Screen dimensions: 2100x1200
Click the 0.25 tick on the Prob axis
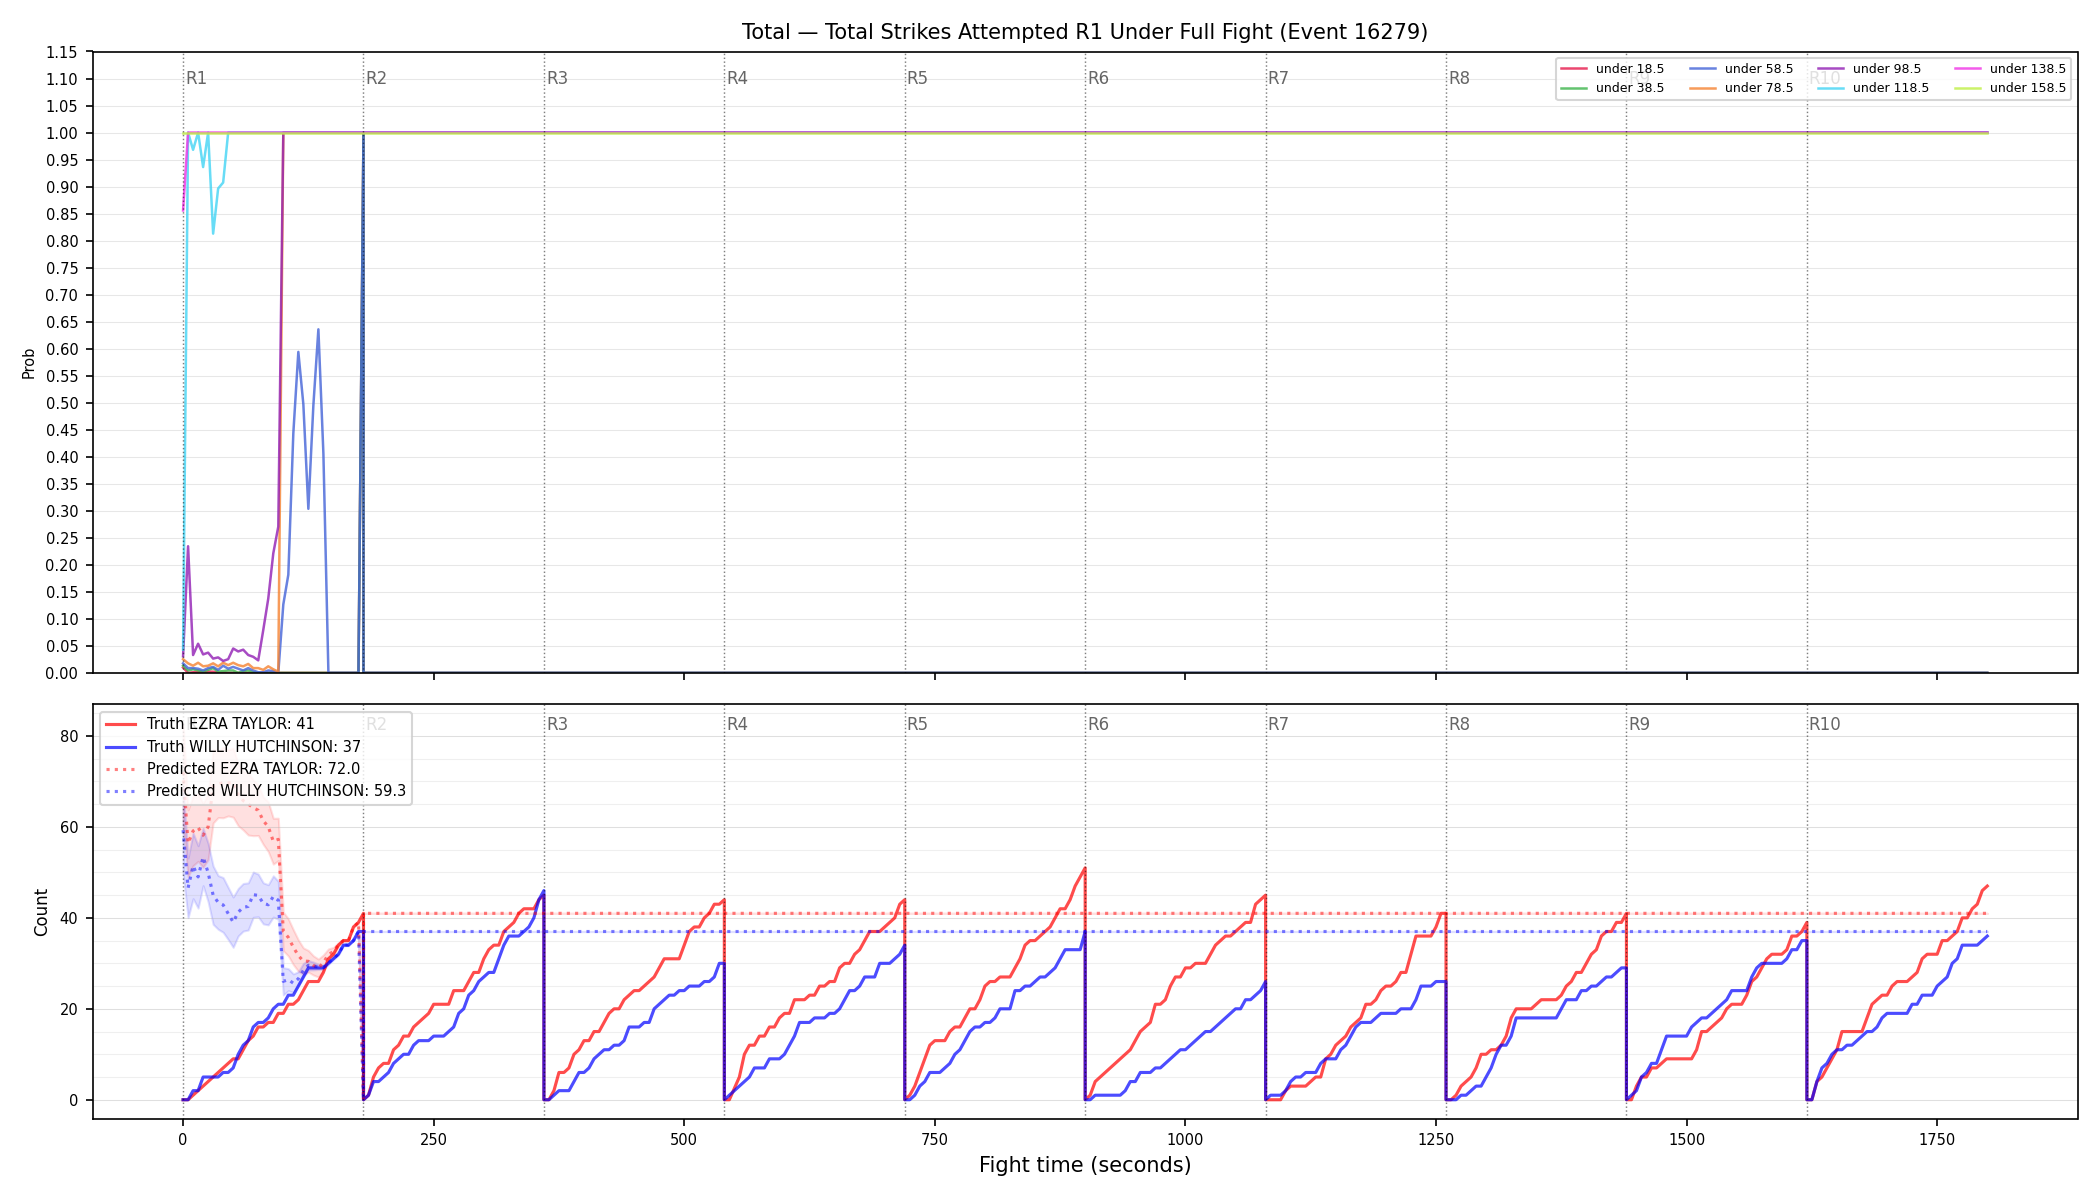tap(62, 538)
